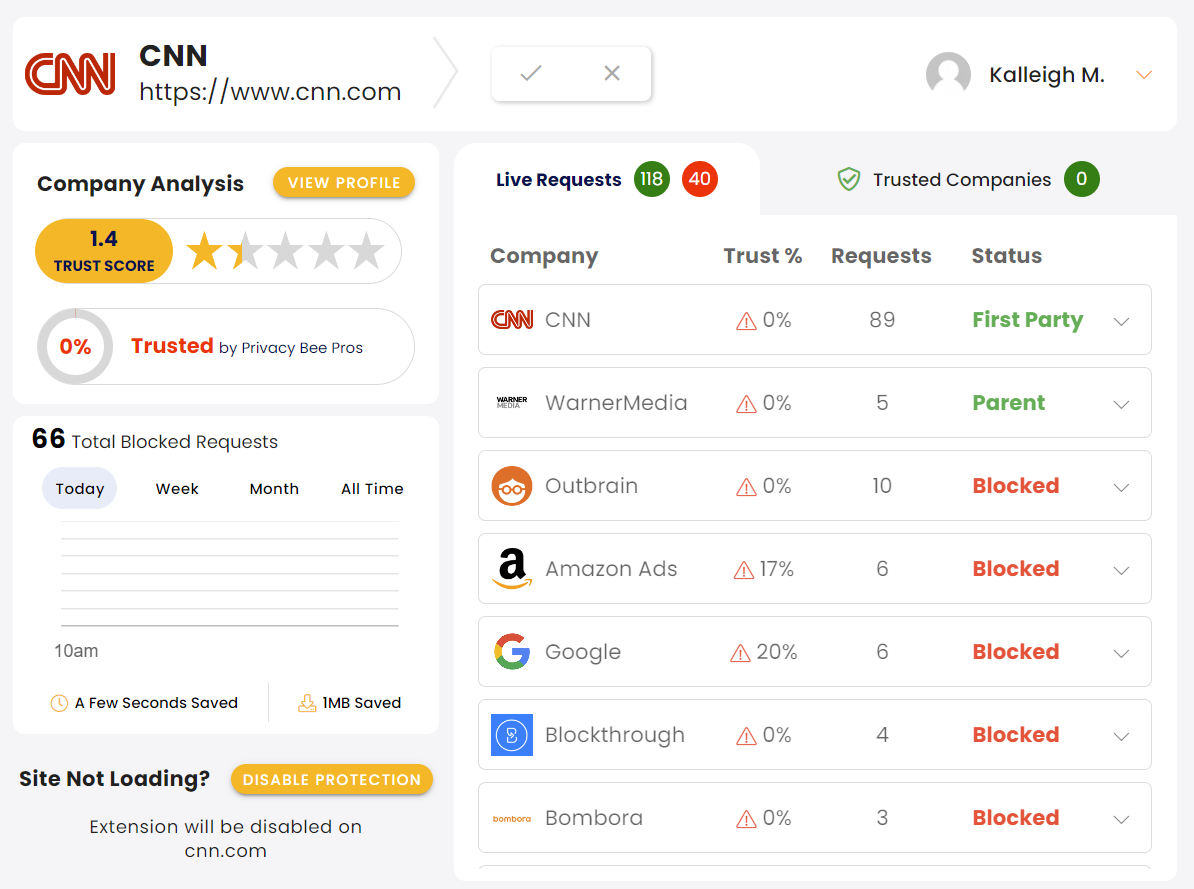The height and width of the screenshot is (889, 1194).
Task: Click the Status column header
Action: (1007, 256)
